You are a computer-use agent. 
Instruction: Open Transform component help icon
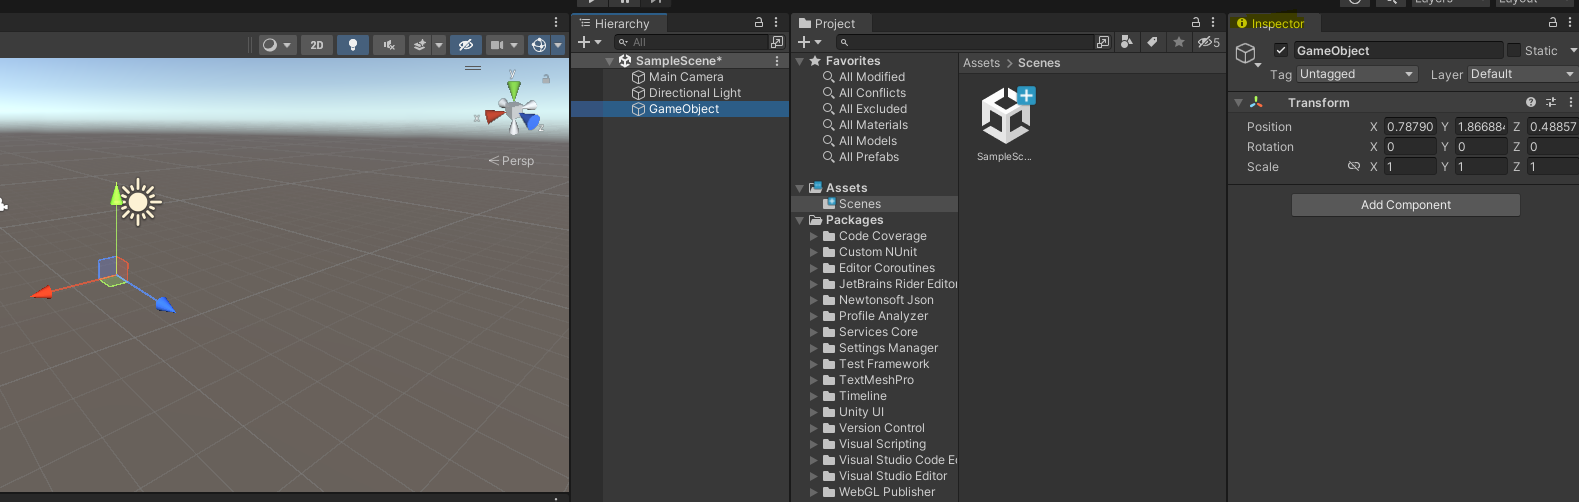[1531, 102]
